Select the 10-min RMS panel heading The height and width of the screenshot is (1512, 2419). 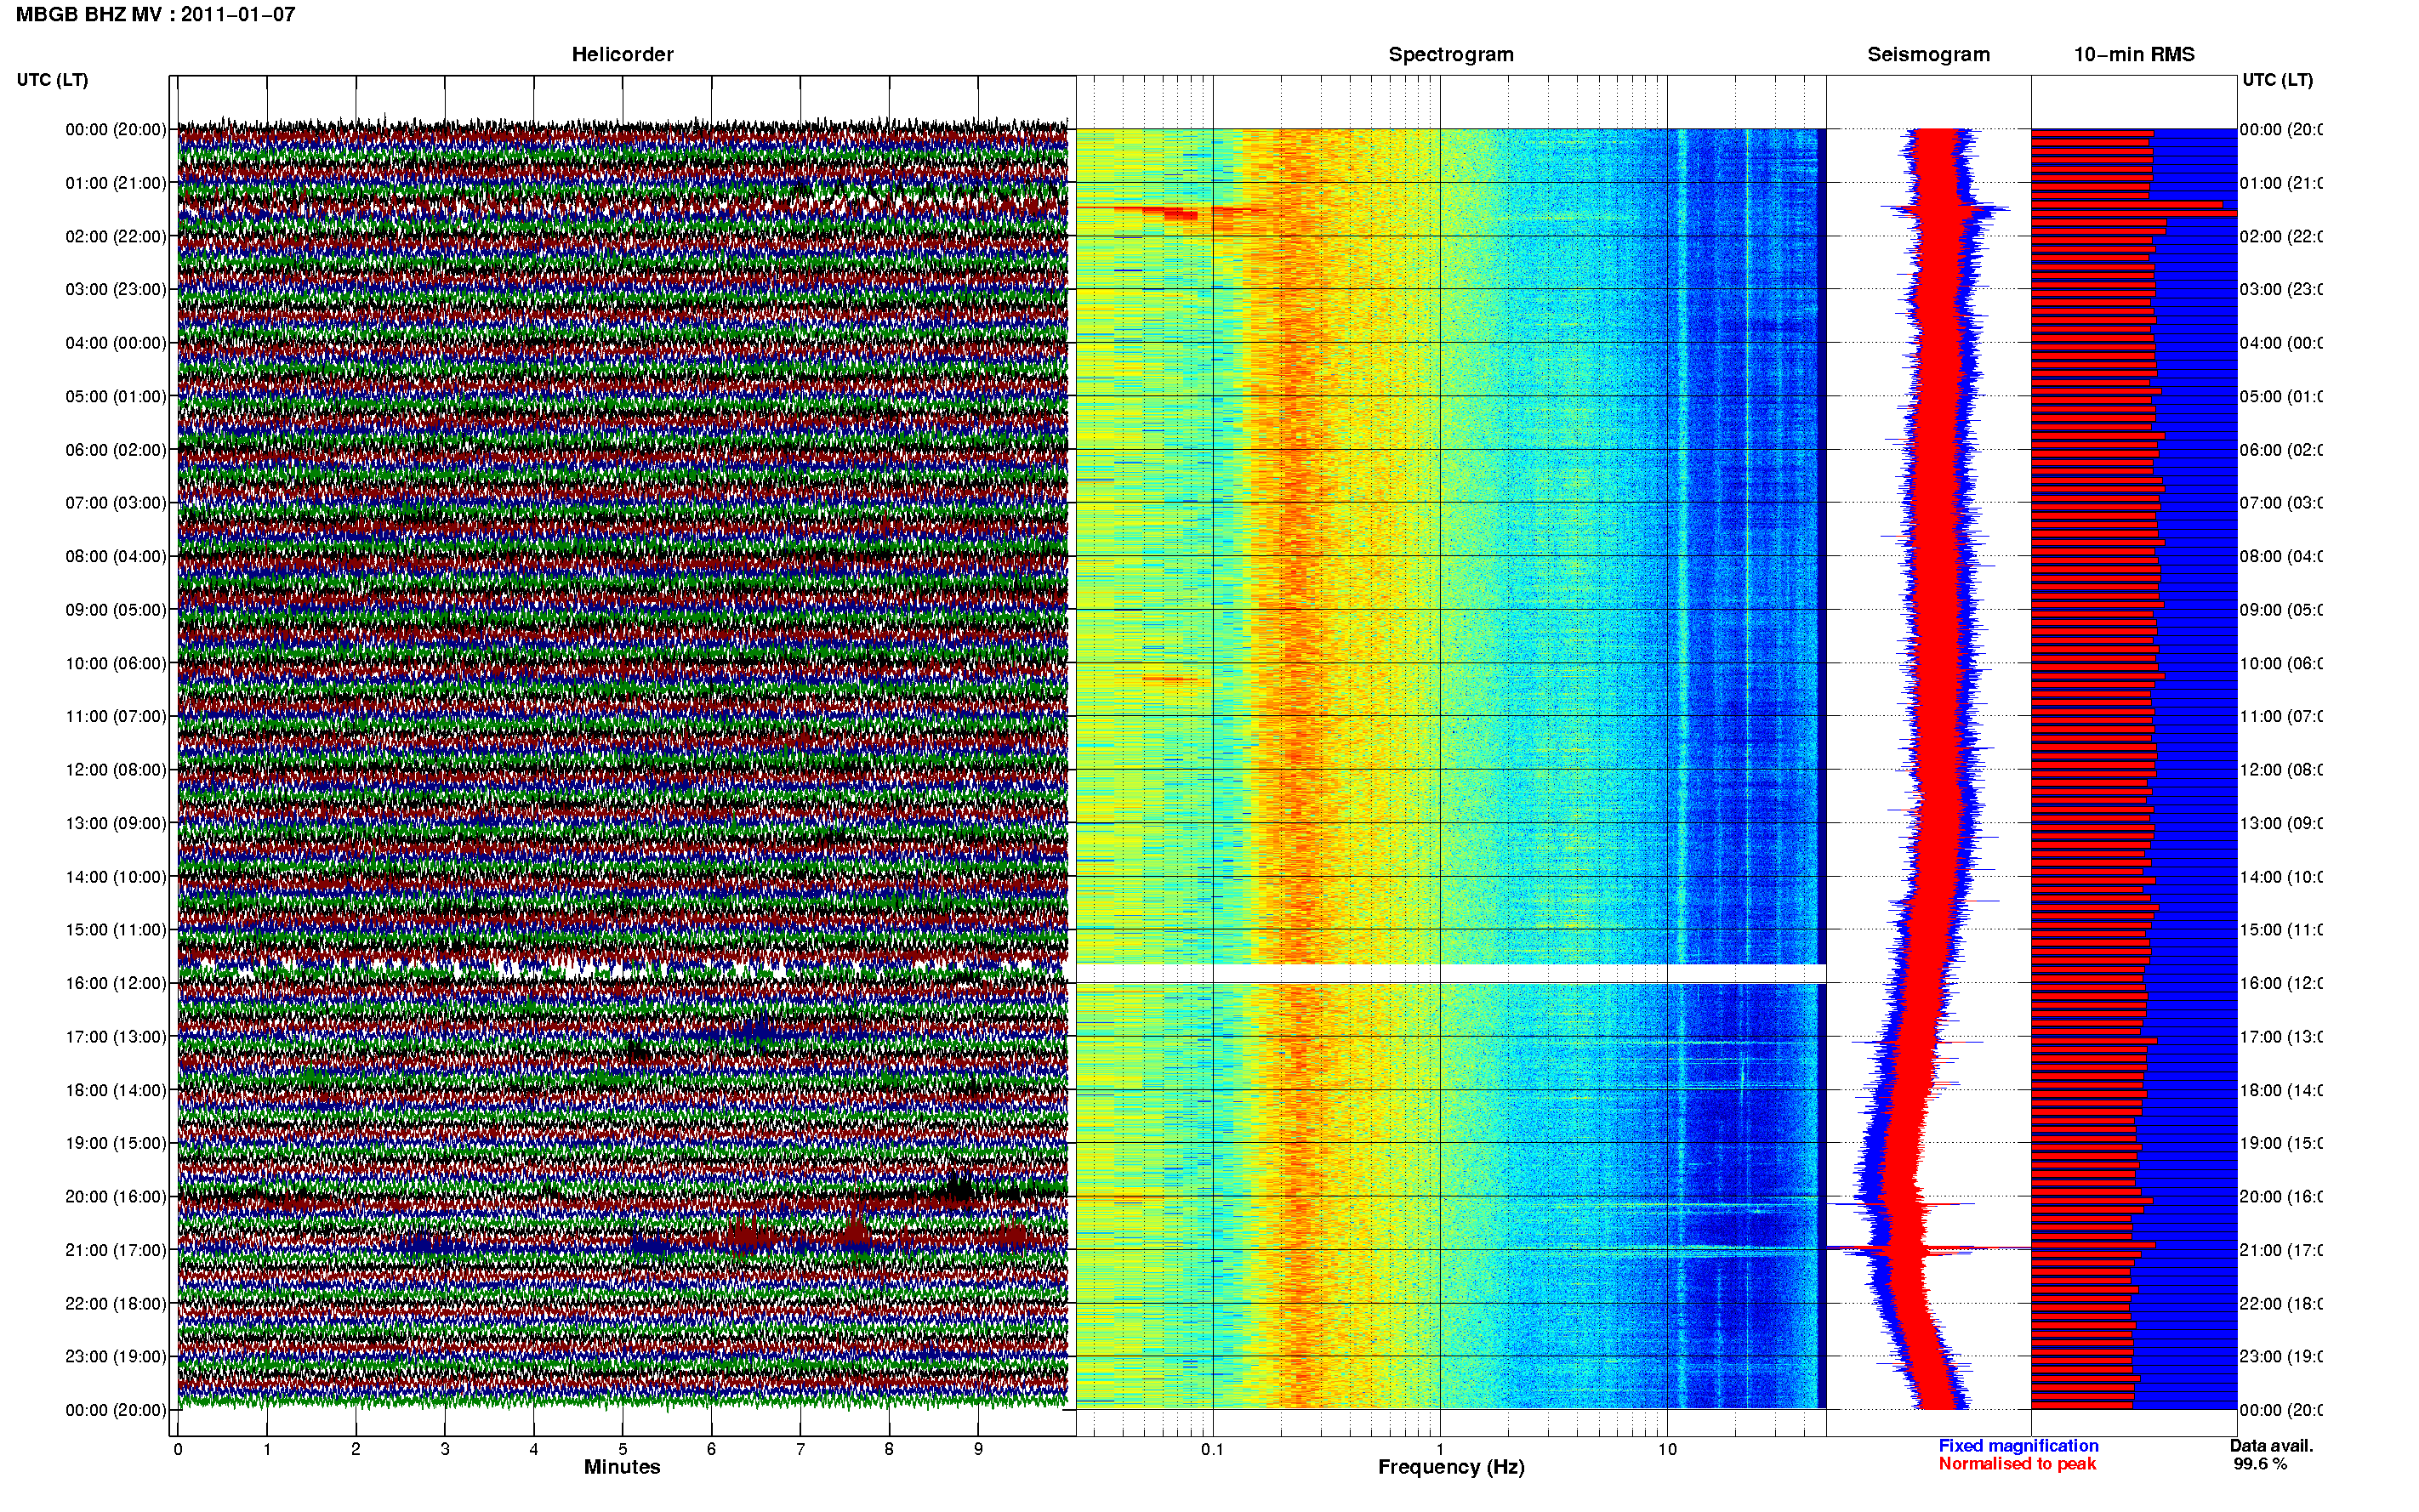coord(2134,55)
